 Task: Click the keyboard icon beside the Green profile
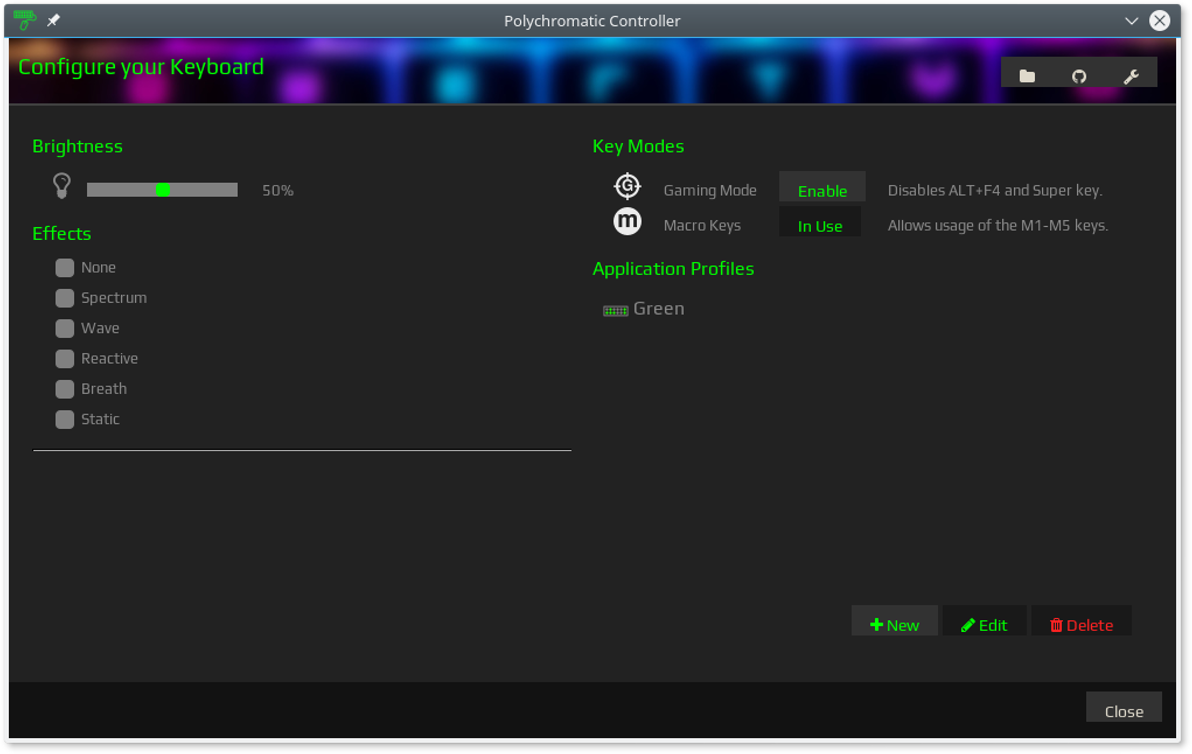point(614,309)
